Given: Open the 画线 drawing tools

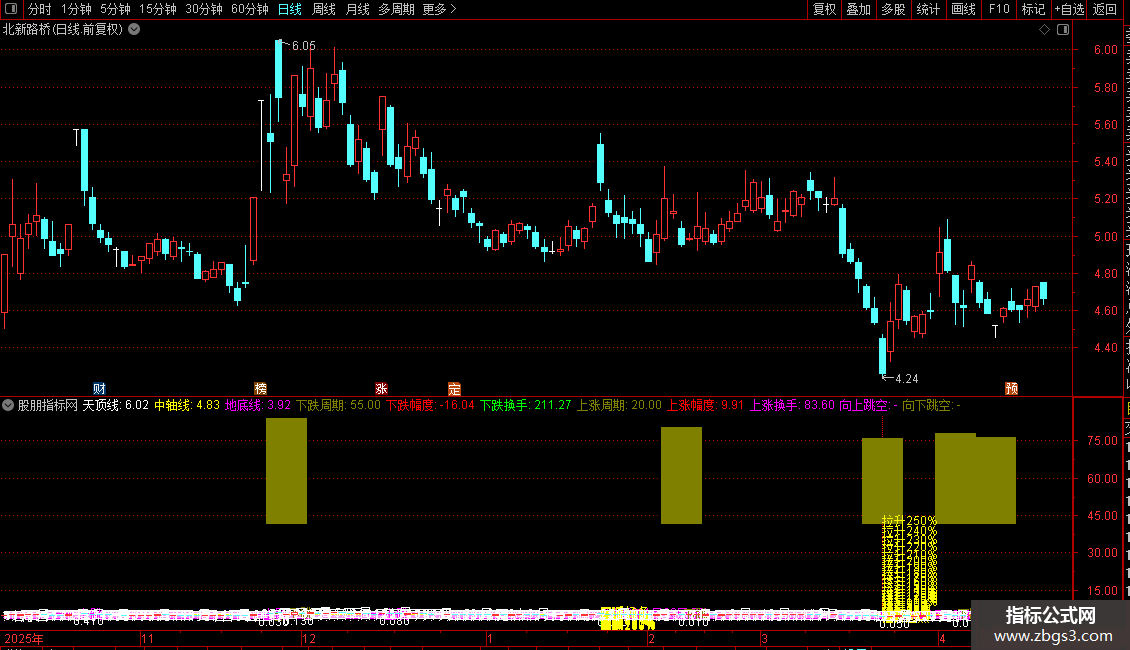Looking at the screenshot, I should (x=963, y=9).
